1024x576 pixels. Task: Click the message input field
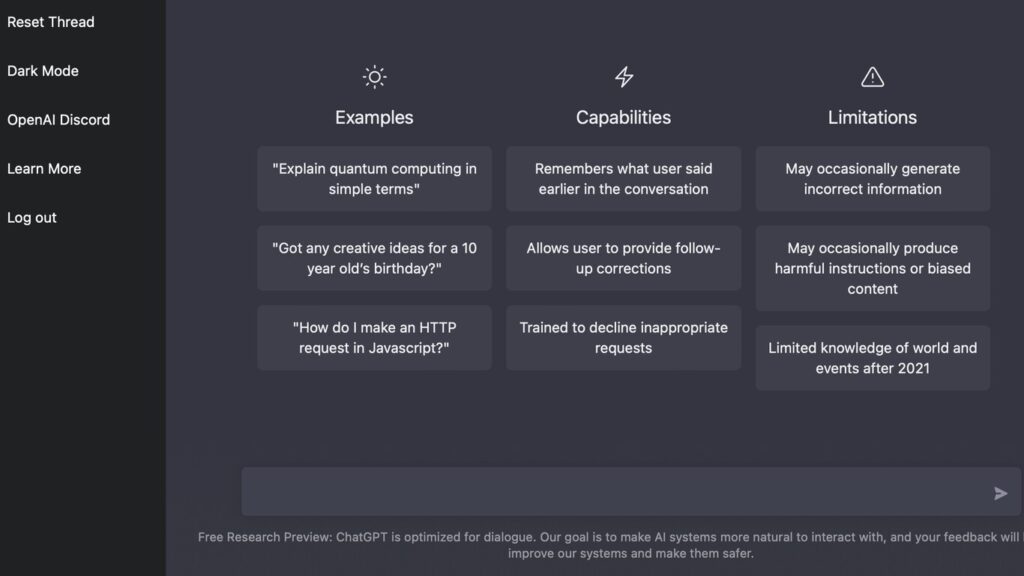tap(600, 491)
